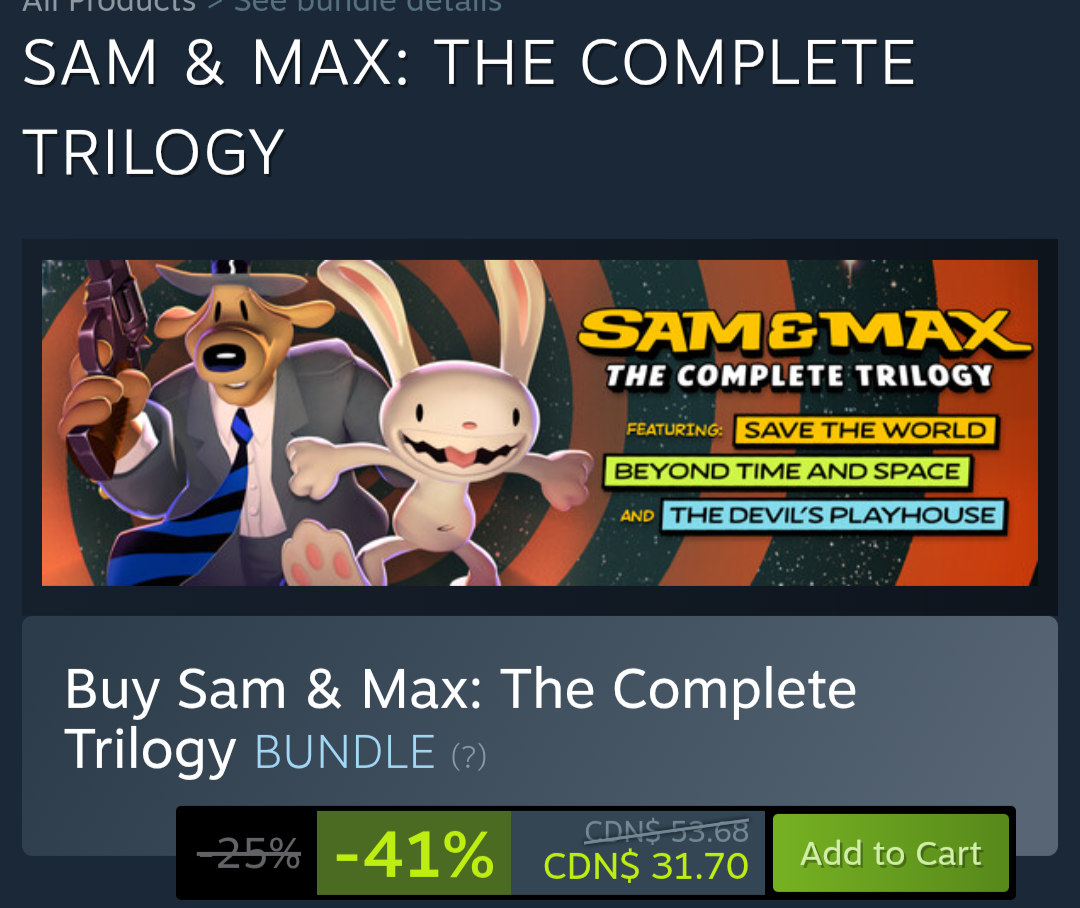Image resolution: width=1080 pixels, height=908 pixels.
Task: Click the Beyond Time and Space green label
Action: (787, 472)
